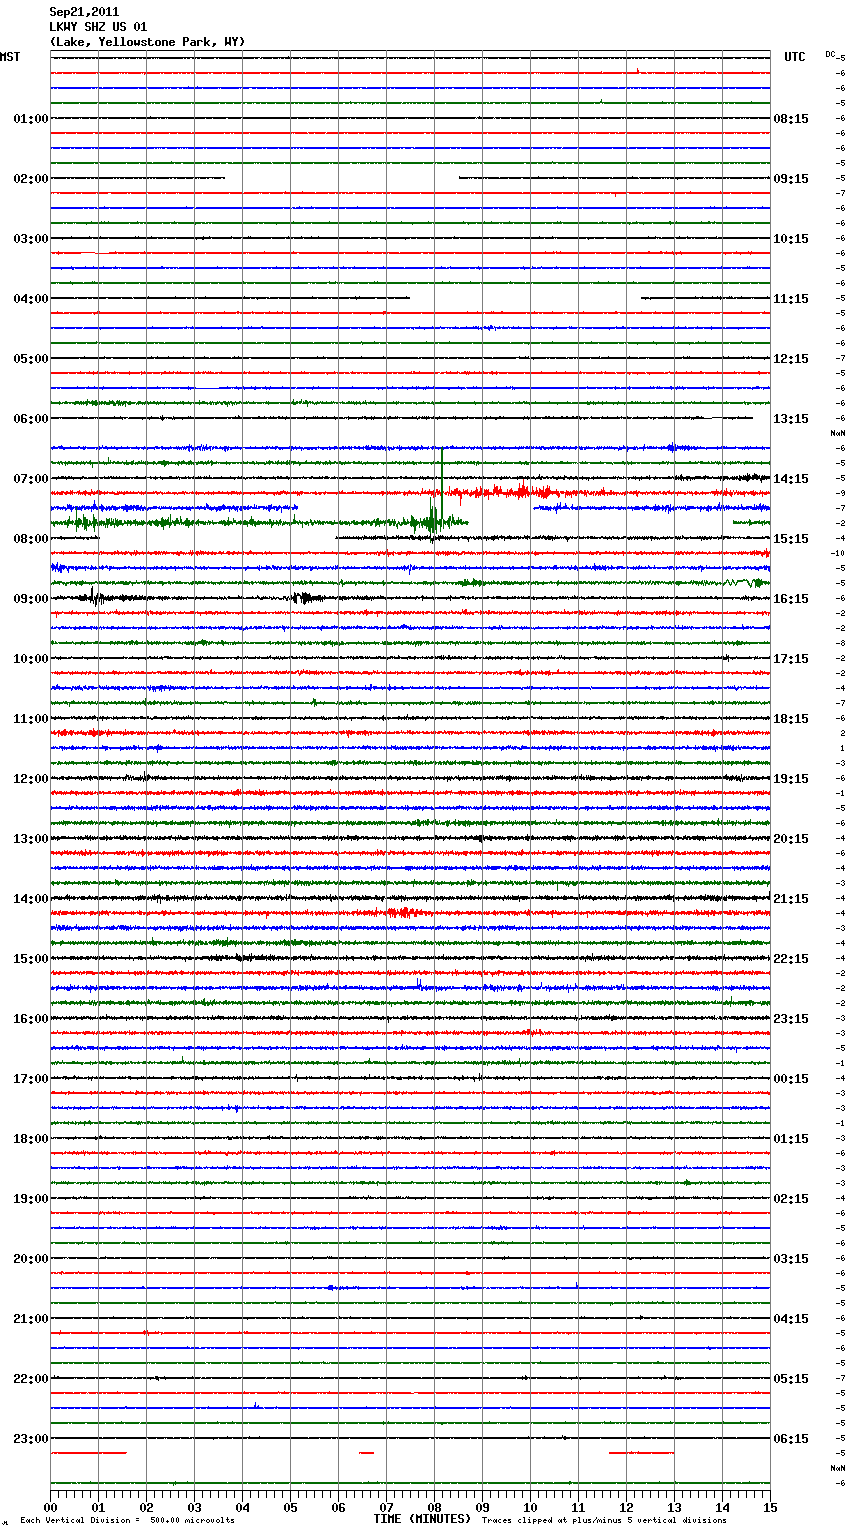Select the 19:00 MST time label
The width and height of the screenshot is (850, 1534).
(x=30, y=1199)
